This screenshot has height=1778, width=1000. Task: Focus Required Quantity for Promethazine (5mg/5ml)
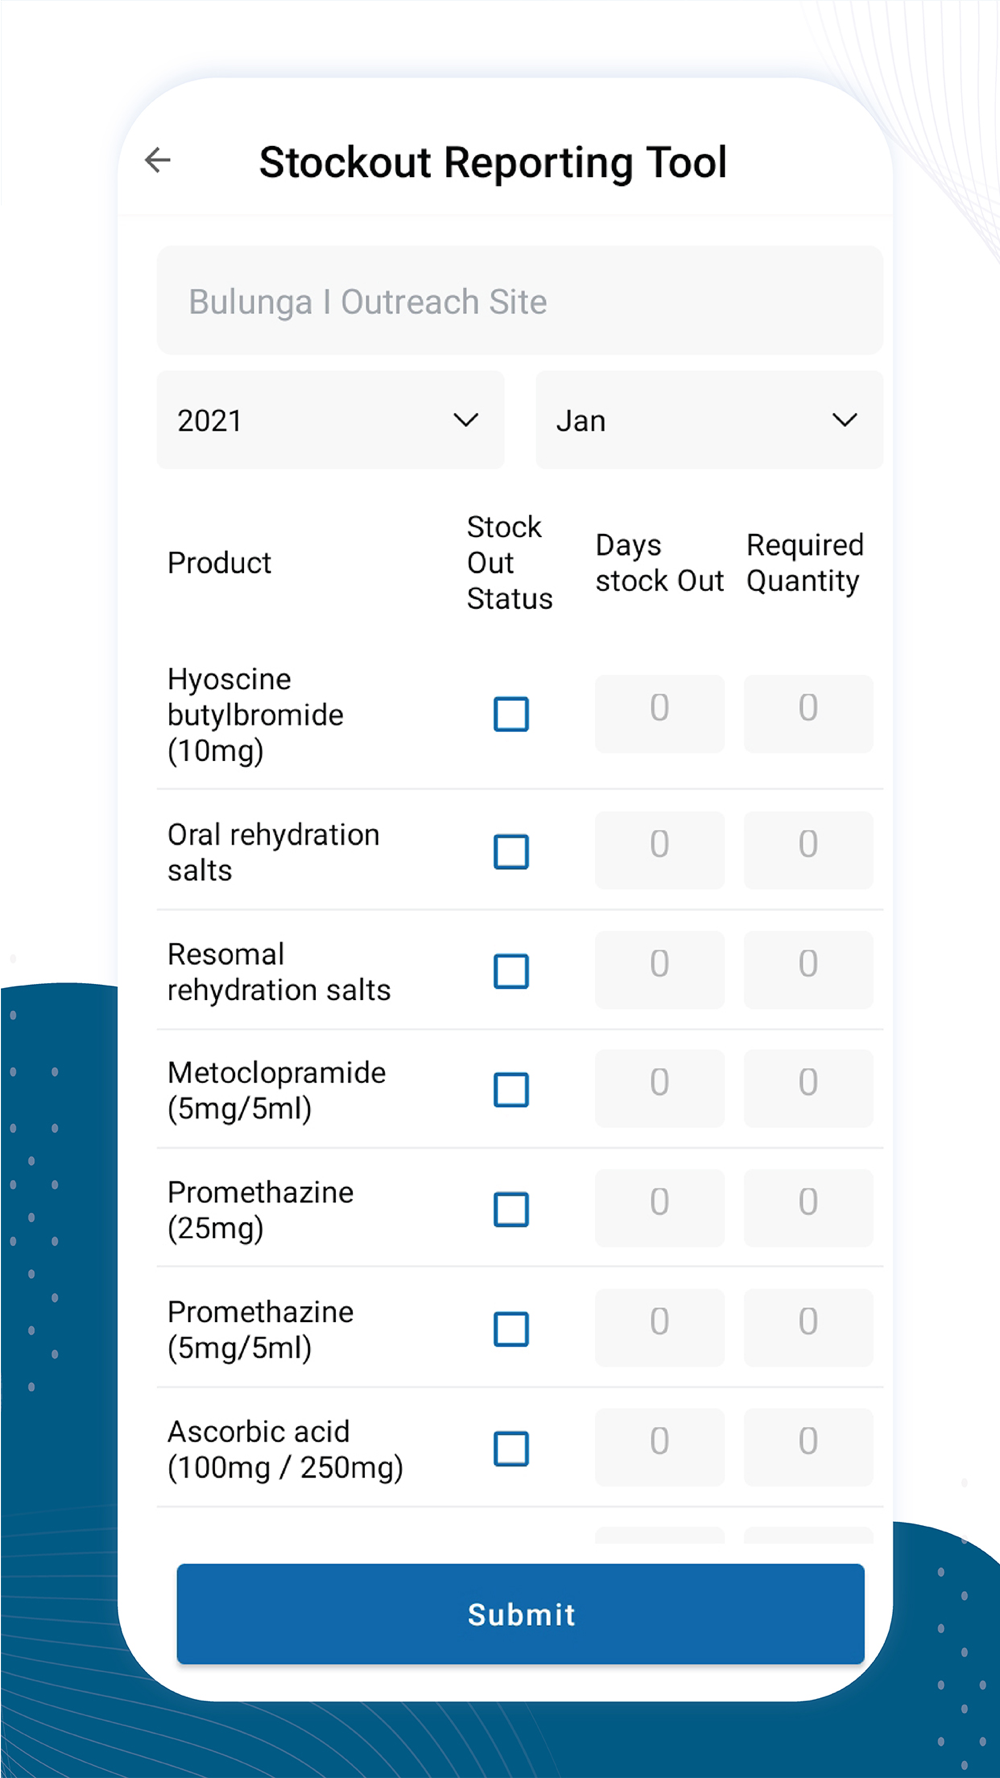pyautogui.click(x=808, y=1327)
